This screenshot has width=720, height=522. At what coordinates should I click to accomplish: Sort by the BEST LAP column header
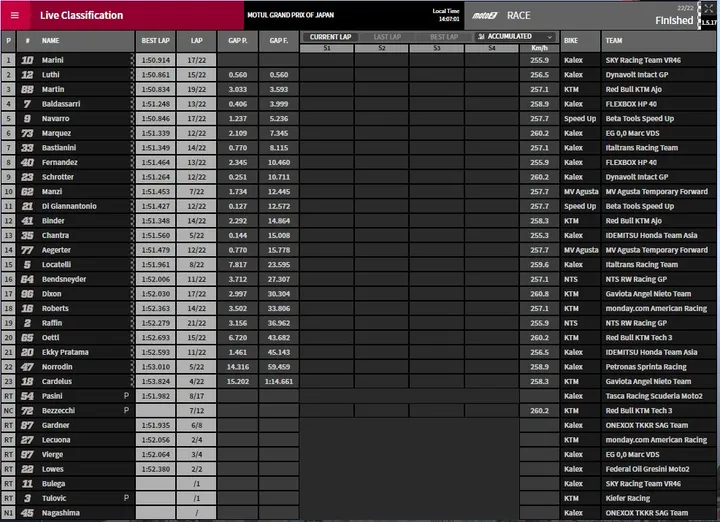156,41
